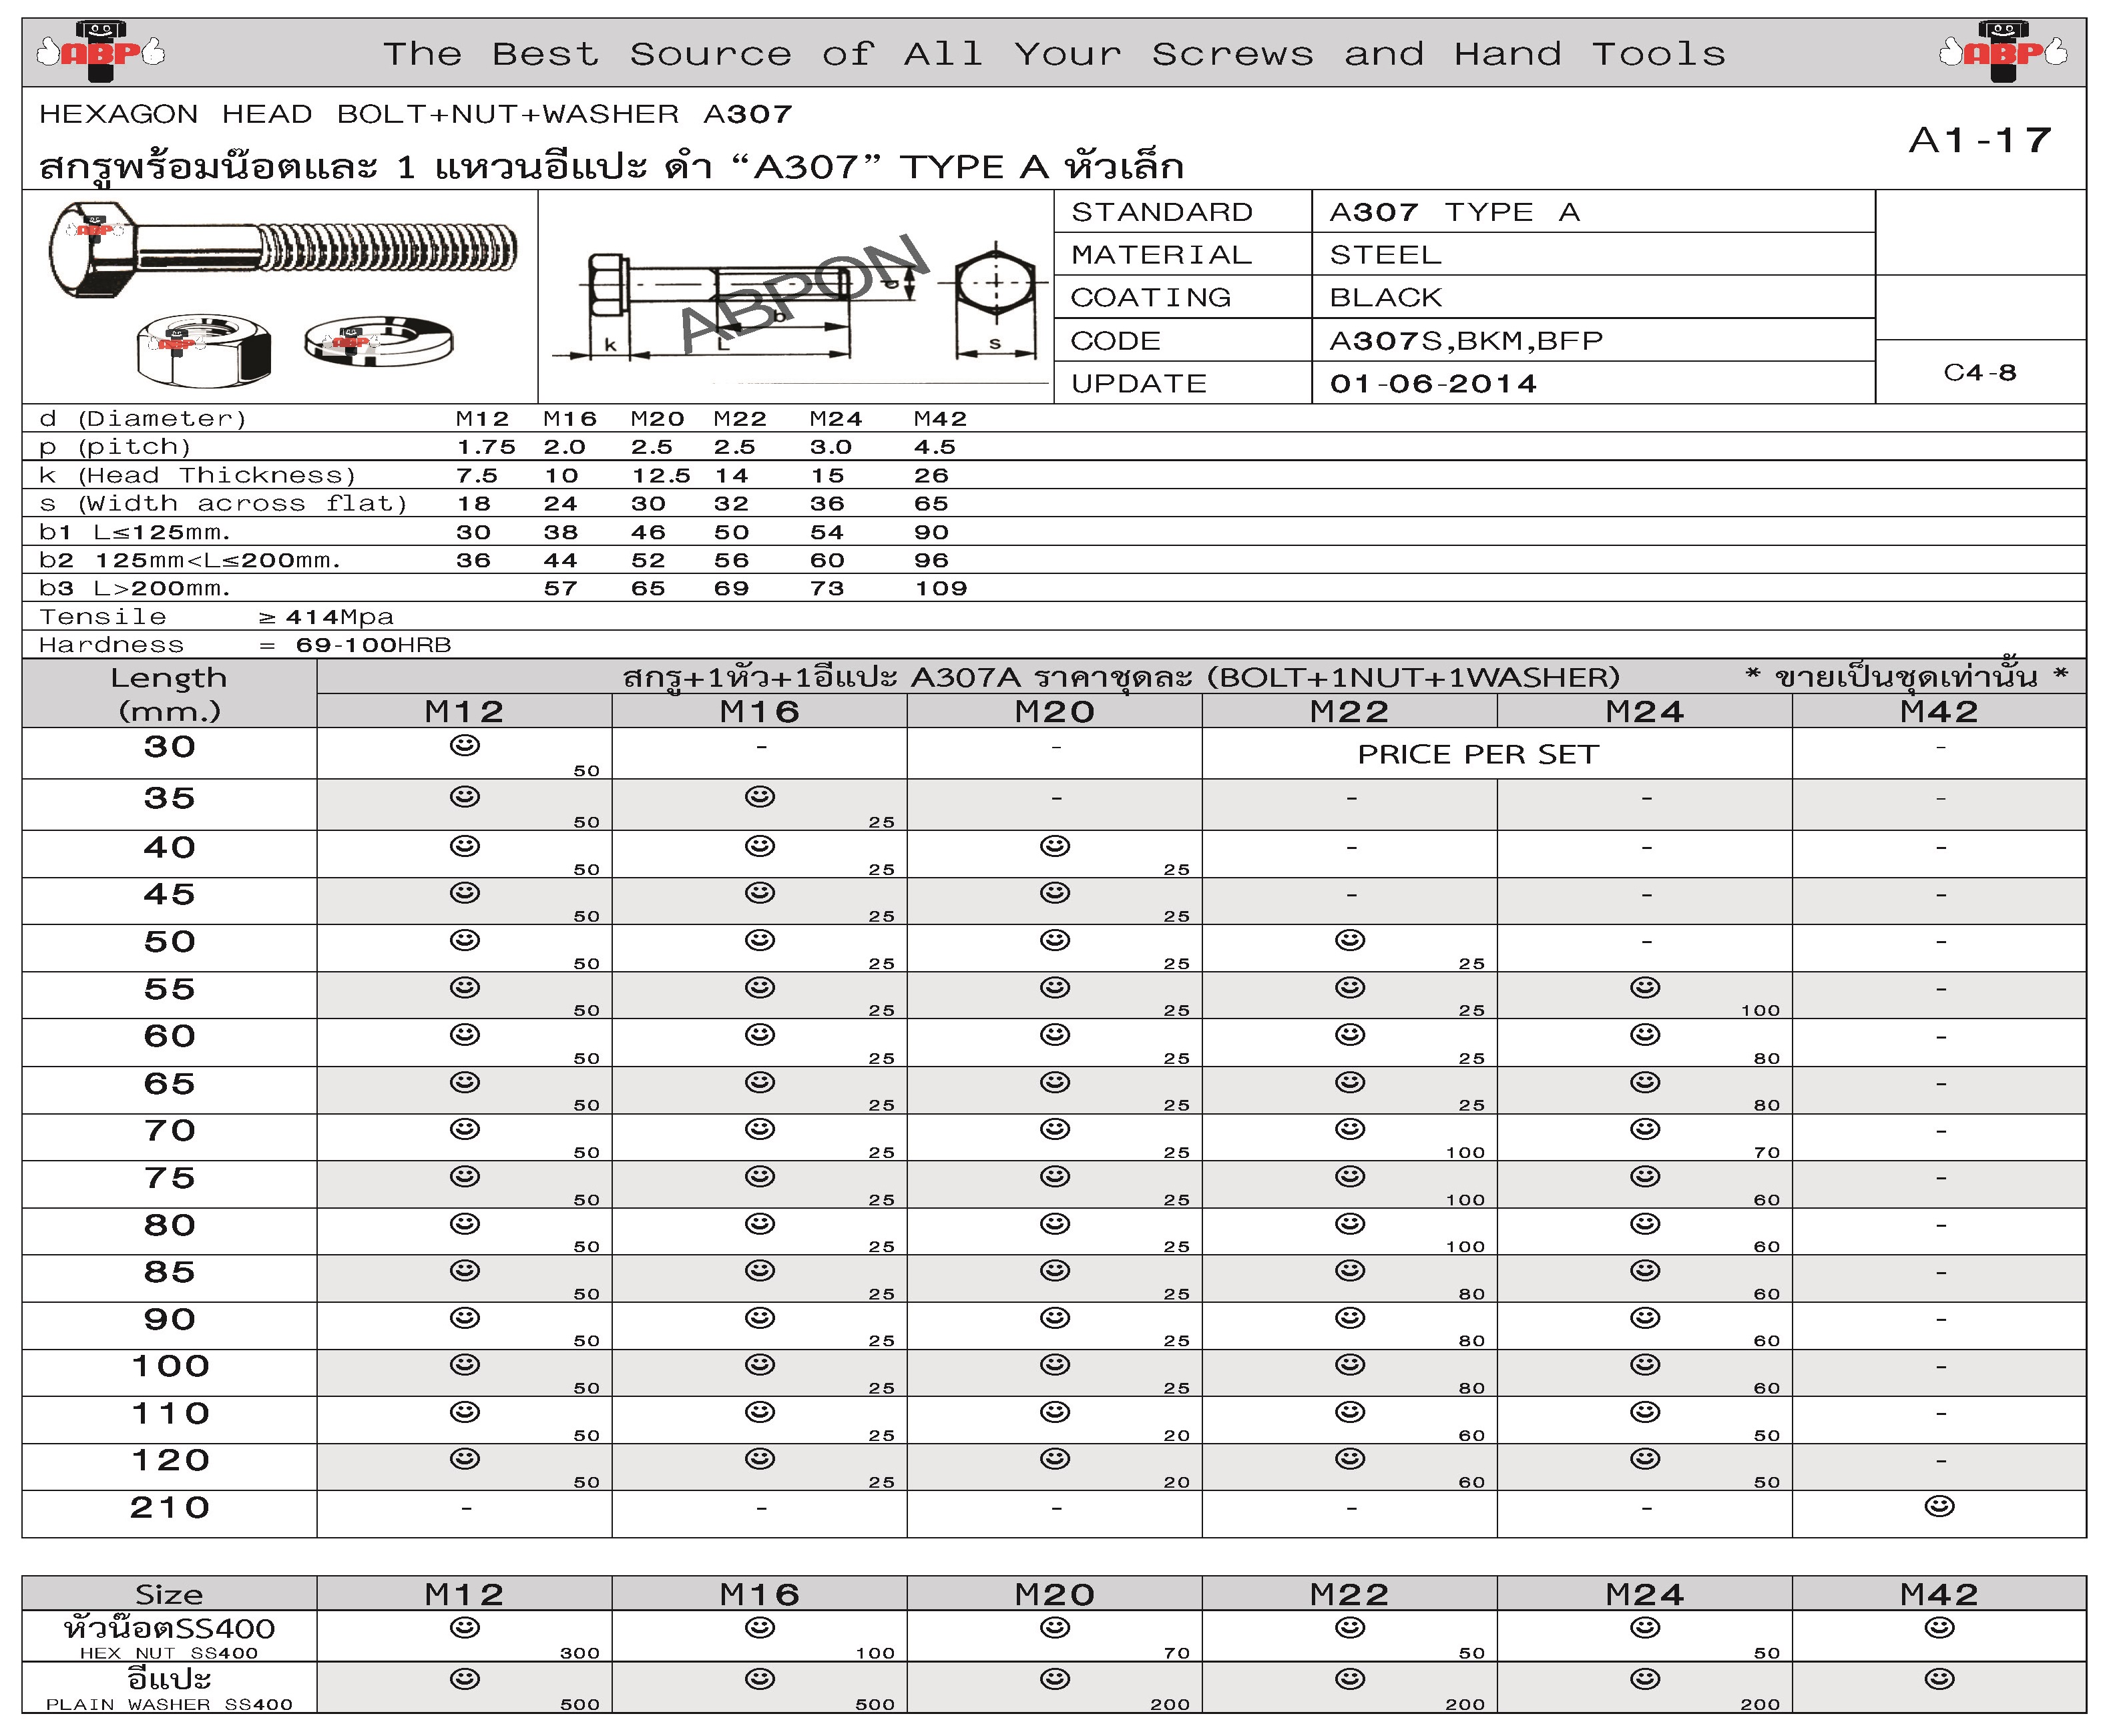
Task: Click the smiley for M24 length 110
Action: (x=1645, y=1412)
